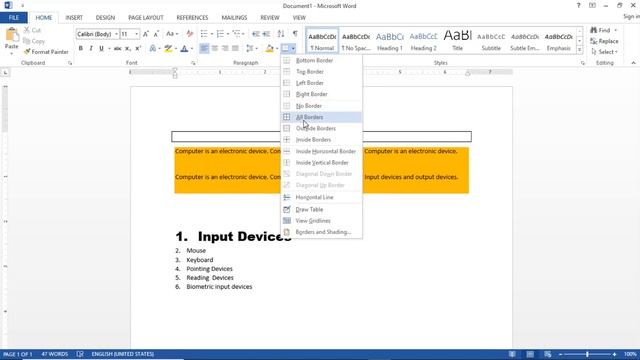
Task: Apply the text highlight color
Action: (168, 49)
